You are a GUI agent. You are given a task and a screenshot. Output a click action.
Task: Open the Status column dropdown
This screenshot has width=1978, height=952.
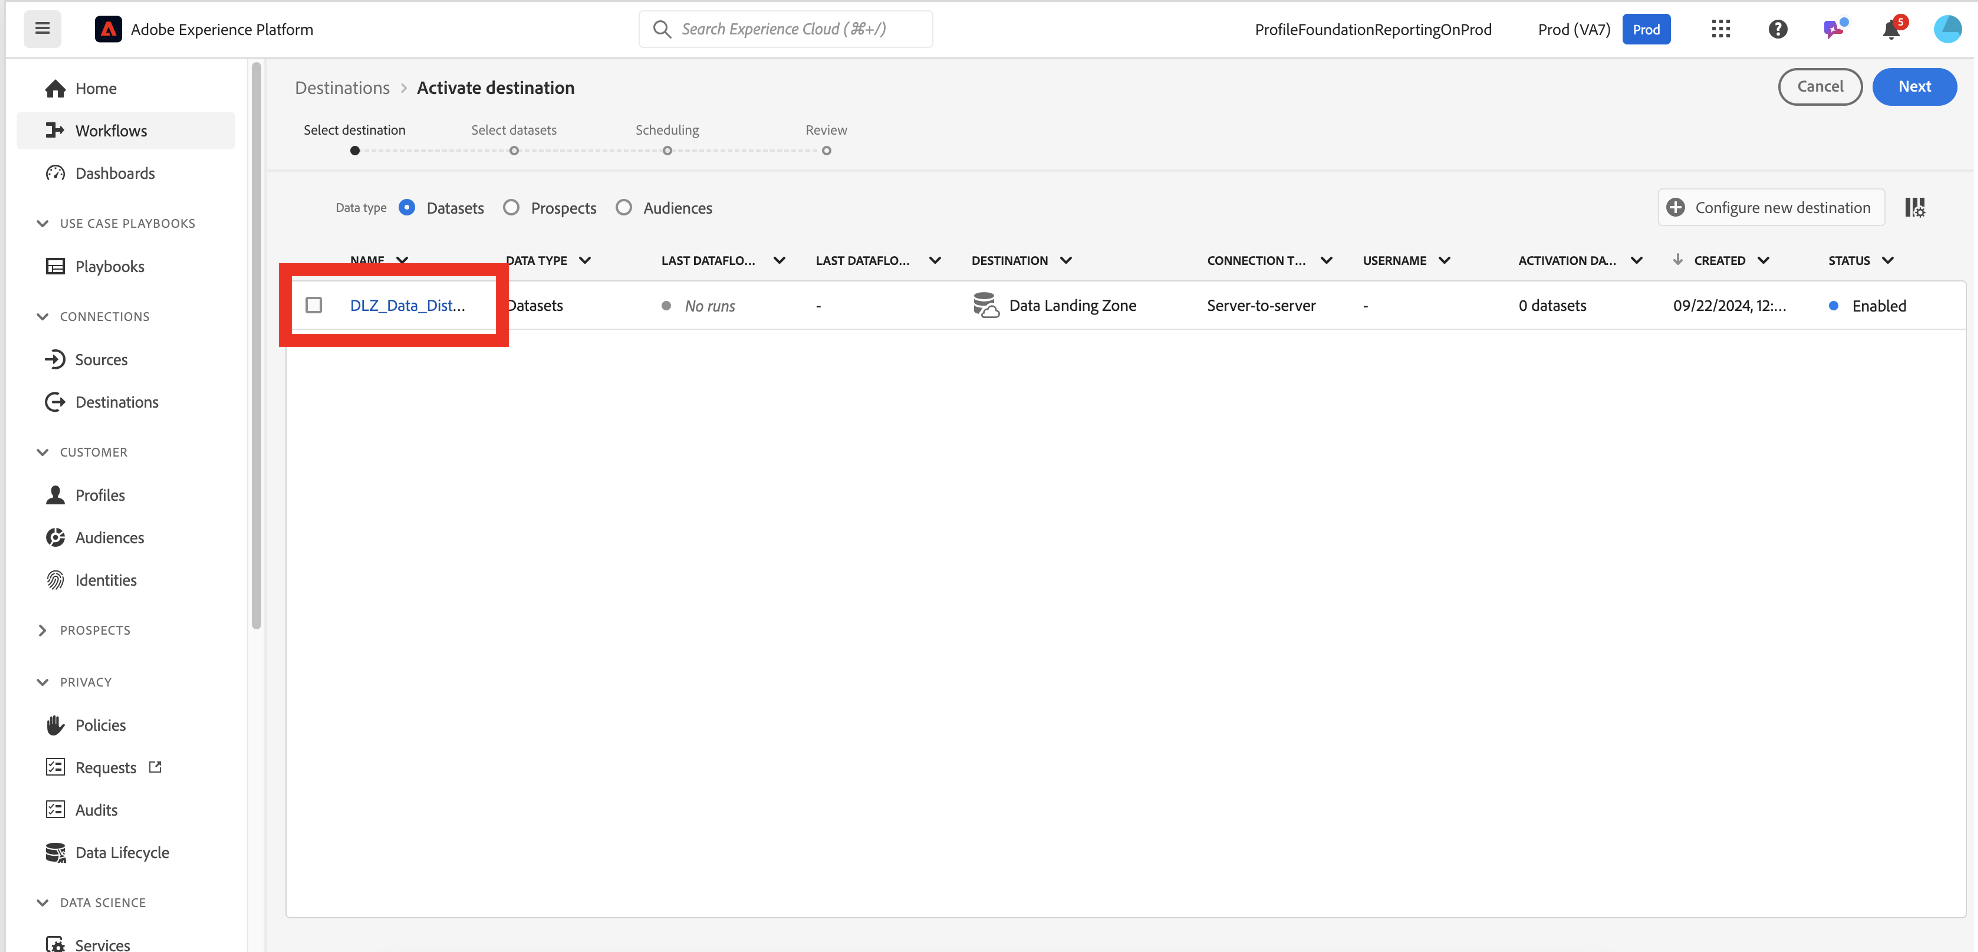coord(1887,261)
